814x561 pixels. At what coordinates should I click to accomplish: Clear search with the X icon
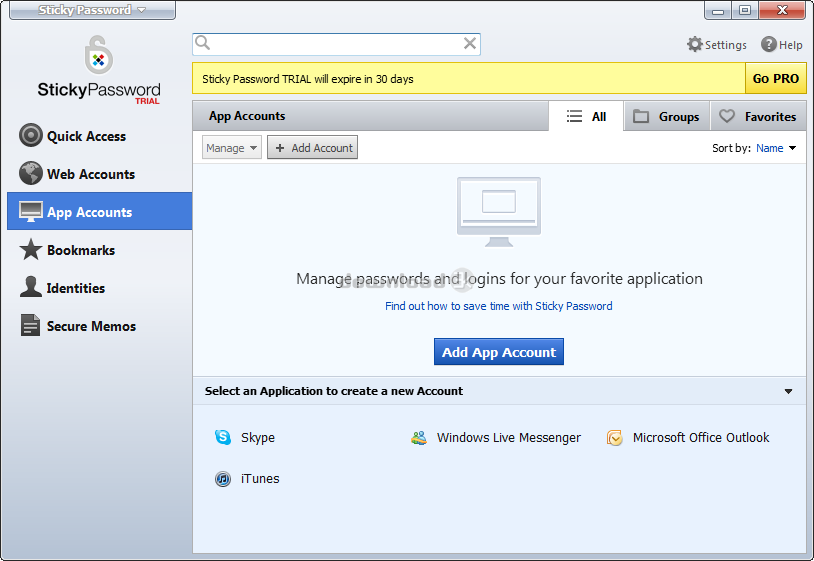coord(470,44)
